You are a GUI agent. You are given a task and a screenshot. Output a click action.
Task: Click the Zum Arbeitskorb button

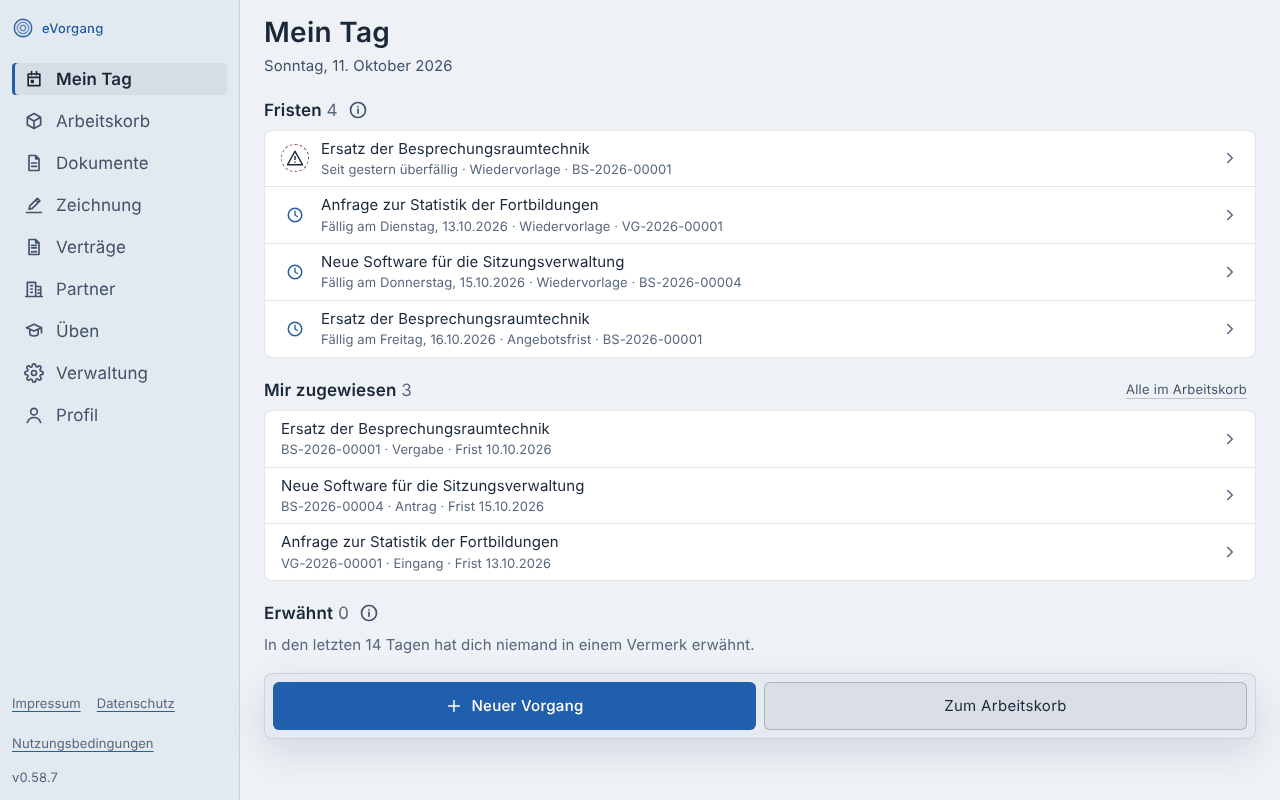(1005, 706)
